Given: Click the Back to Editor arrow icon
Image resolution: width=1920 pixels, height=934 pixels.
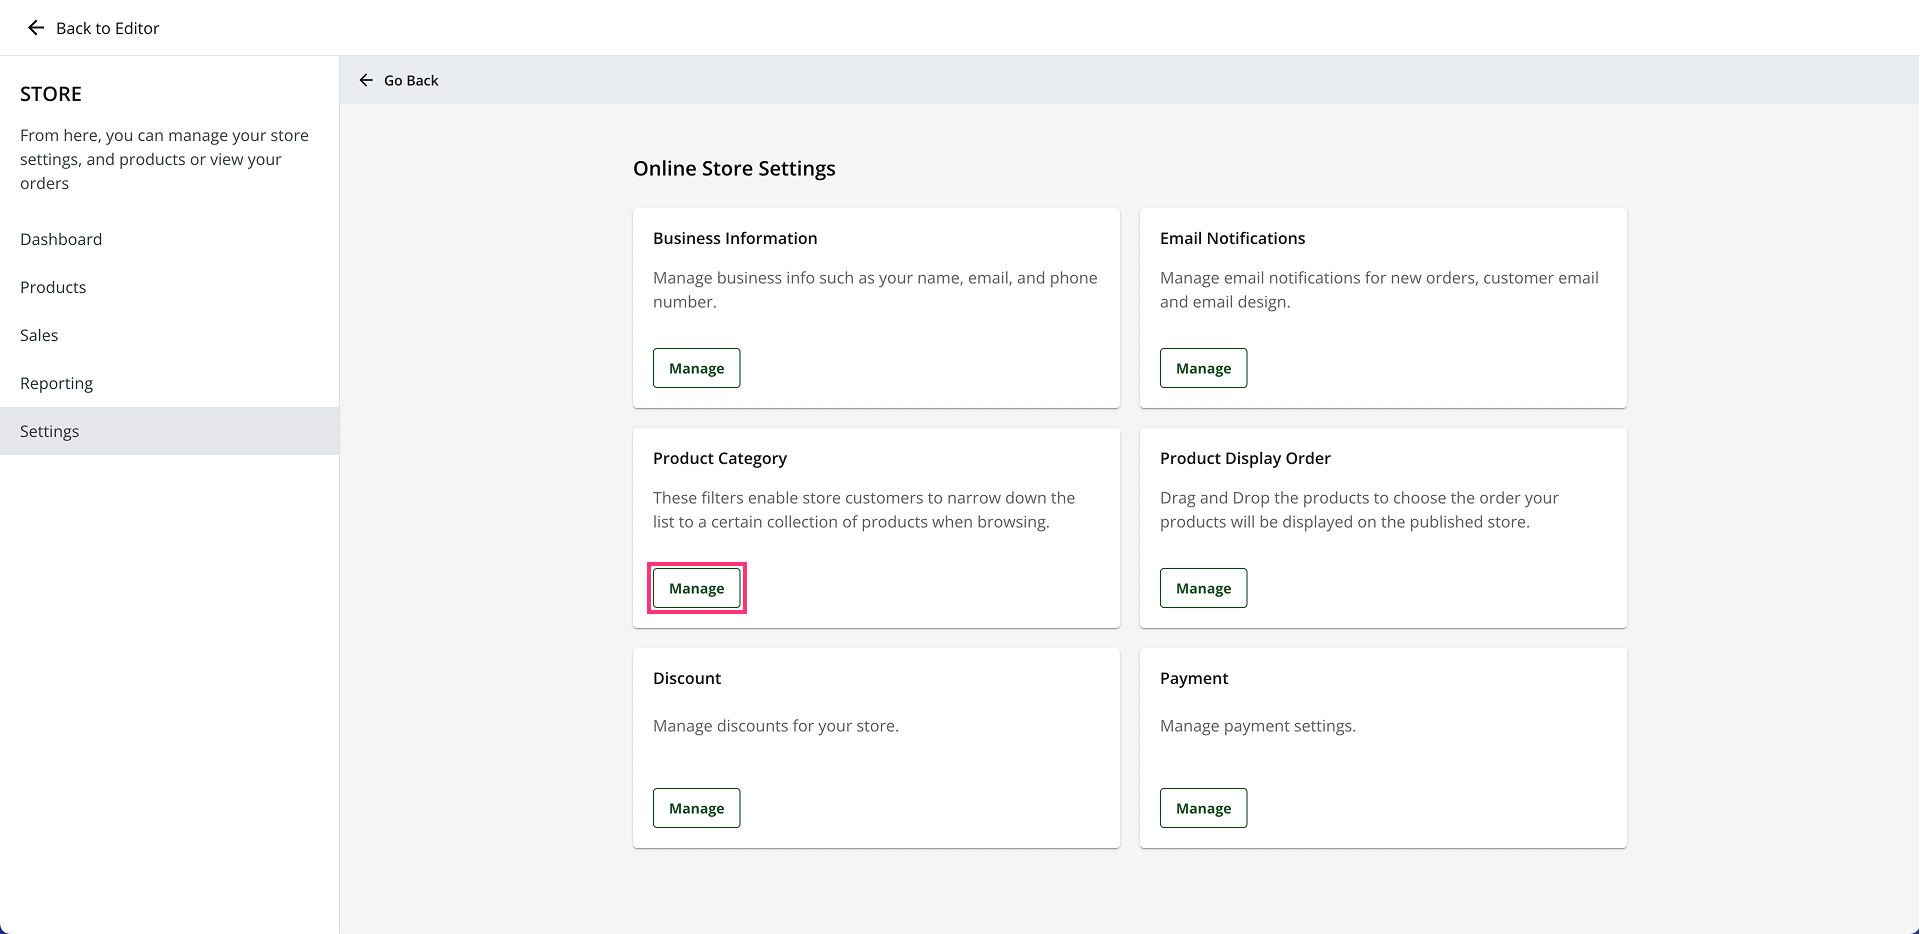Looking at the screenshot, I should (36, 28).
